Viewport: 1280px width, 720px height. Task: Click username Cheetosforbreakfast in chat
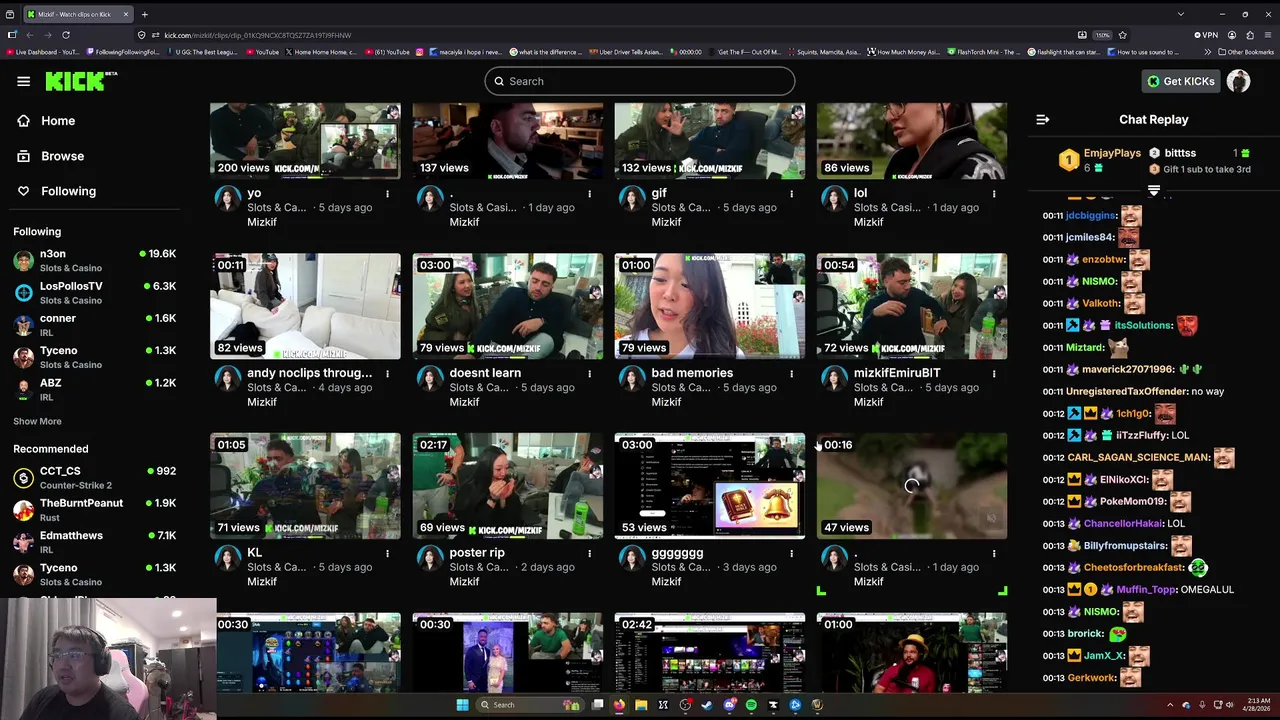(1134, 568)
